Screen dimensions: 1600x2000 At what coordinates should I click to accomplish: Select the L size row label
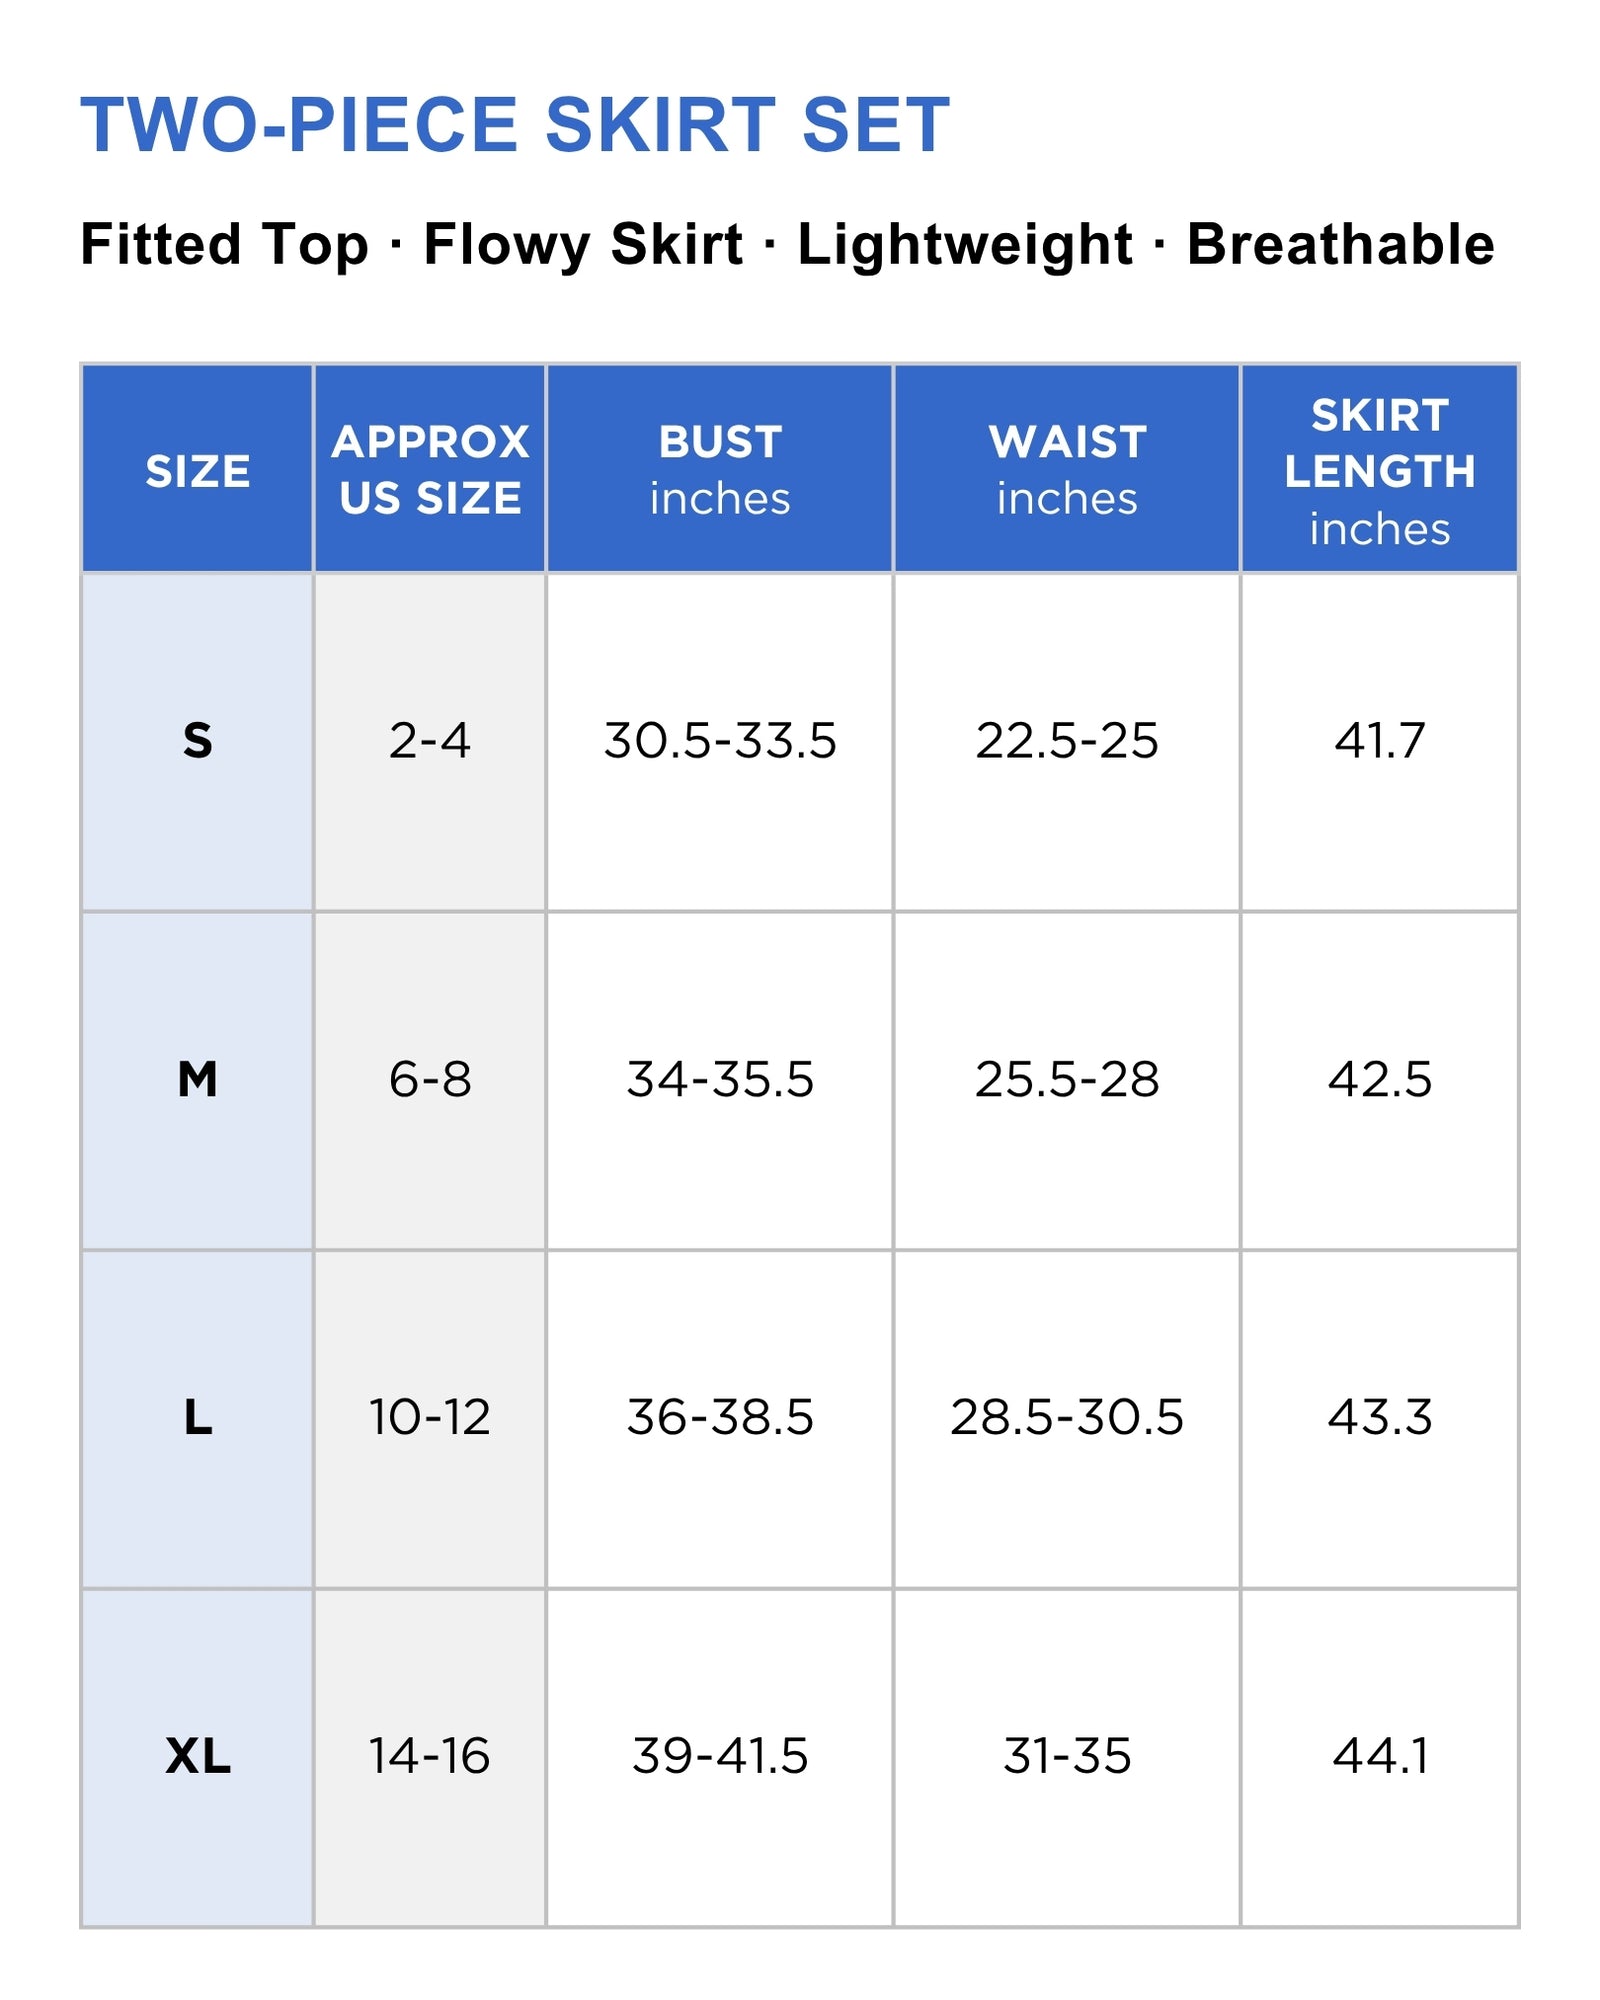click(x=197, y=1418)
